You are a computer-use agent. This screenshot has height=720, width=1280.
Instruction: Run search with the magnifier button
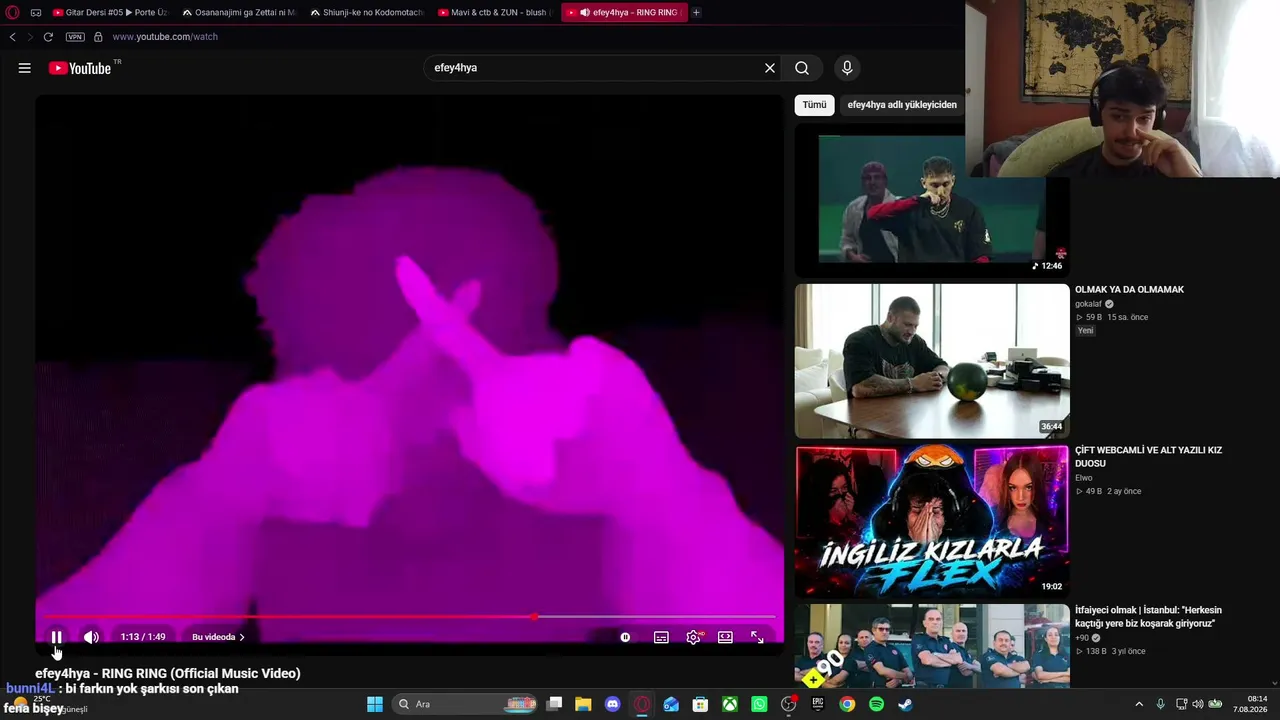tap(802, 68)
